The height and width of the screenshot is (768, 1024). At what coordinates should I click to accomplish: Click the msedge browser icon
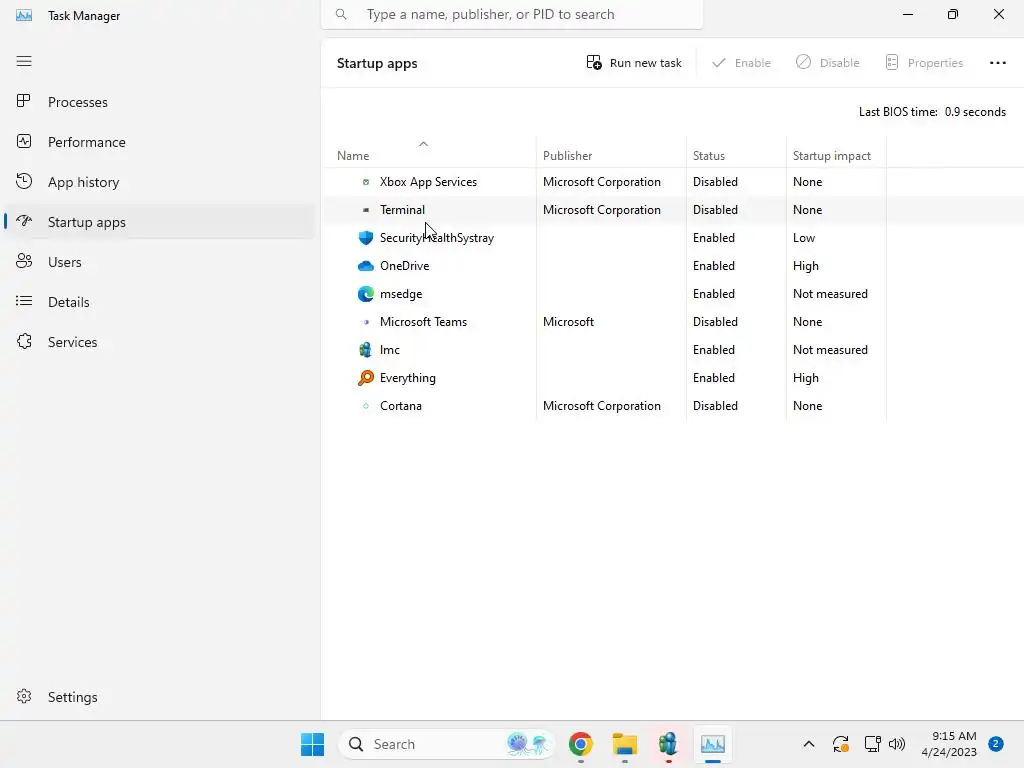point(366,294)
